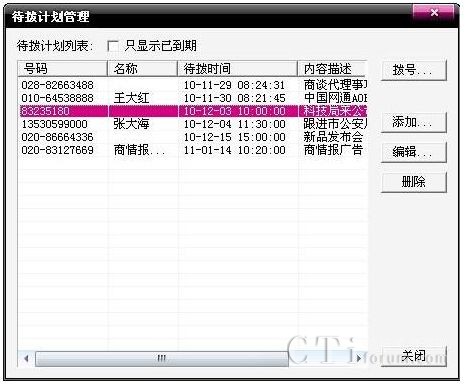465x384 pixels.
Task: Select the row named 王大红
Action: 193,98
